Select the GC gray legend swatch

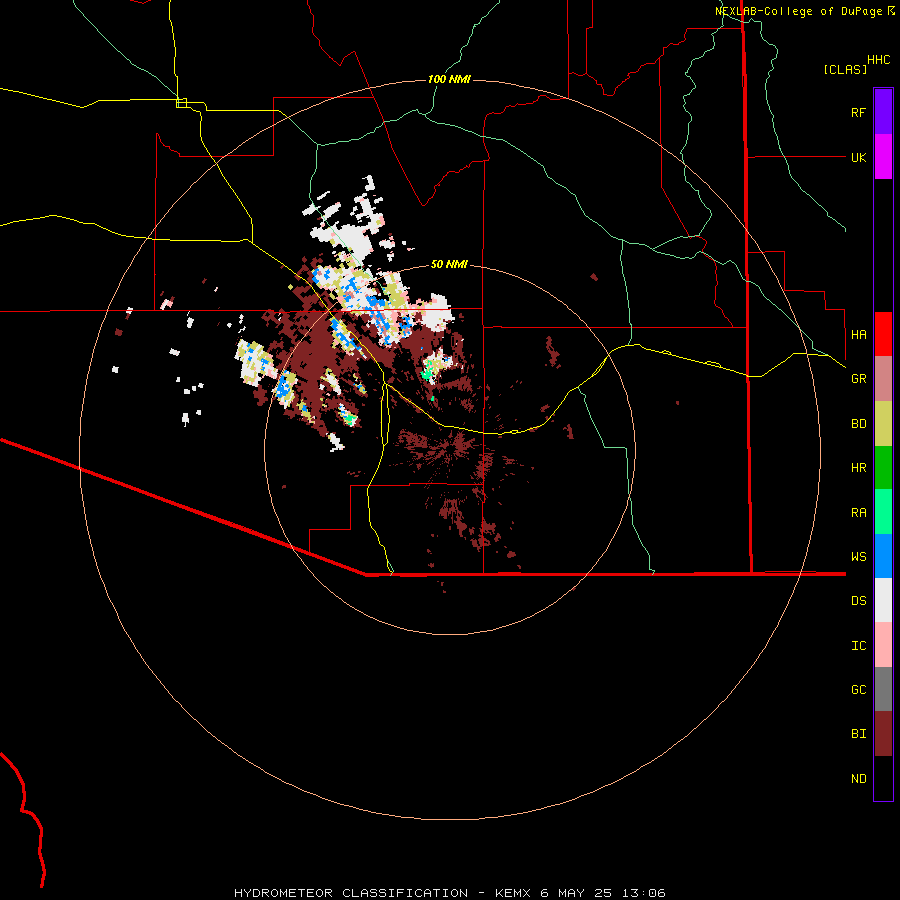coord(883,689)
